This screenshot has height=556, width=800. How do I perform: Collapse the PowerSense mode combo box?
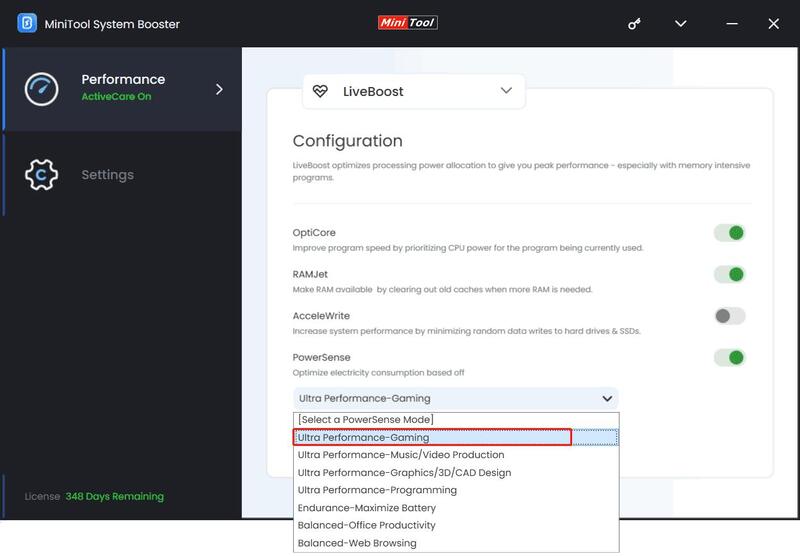[607, 398]
